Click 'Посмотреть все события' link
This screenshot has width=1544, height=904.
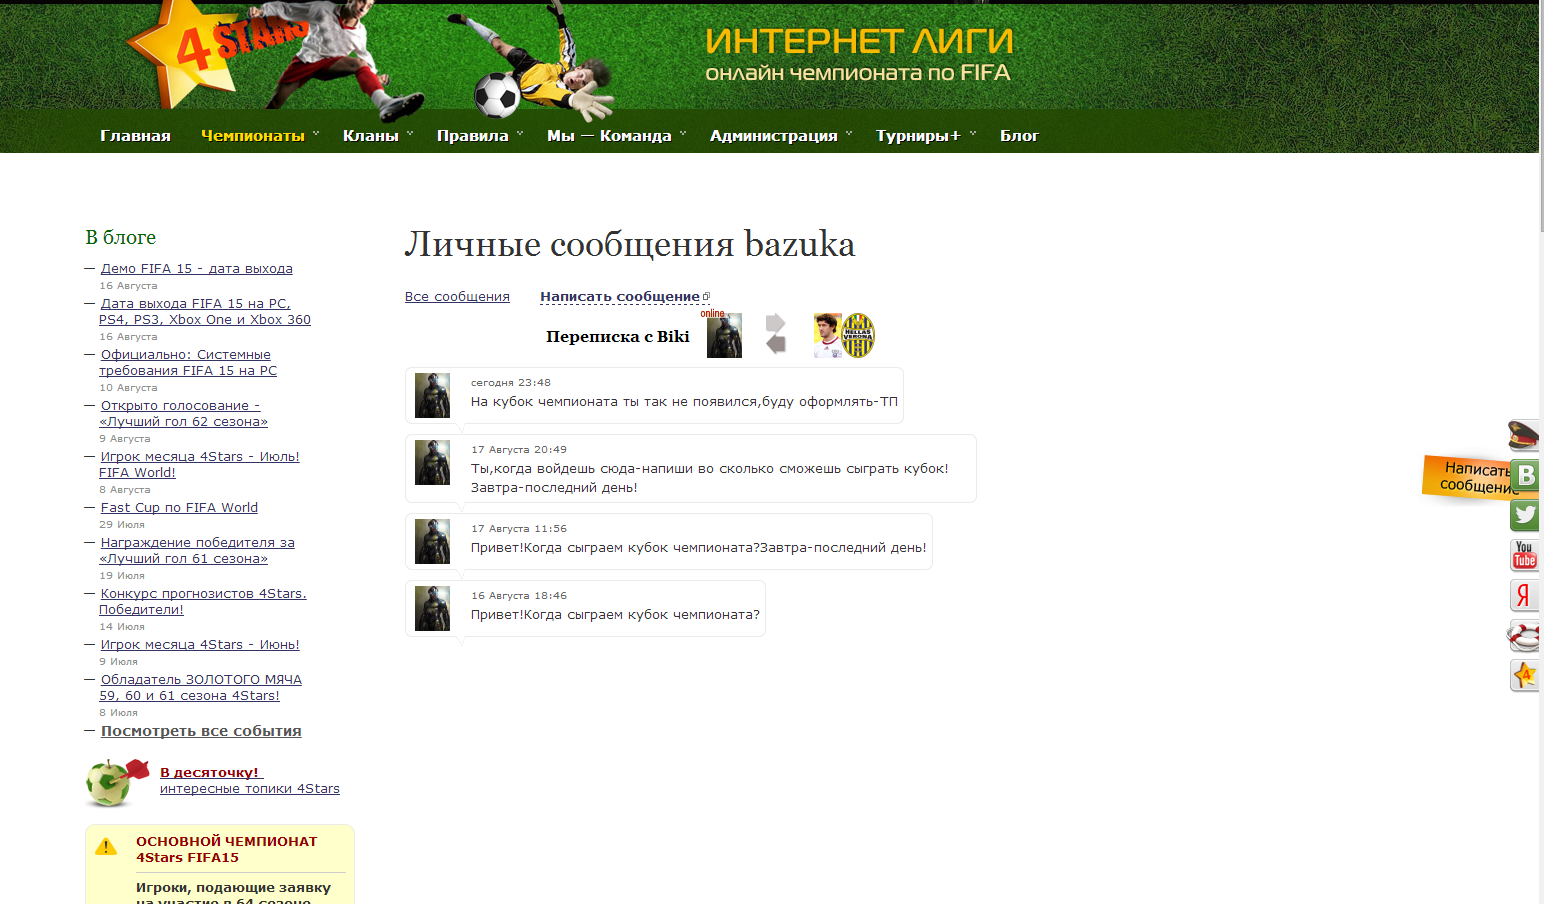pos(201,731)
